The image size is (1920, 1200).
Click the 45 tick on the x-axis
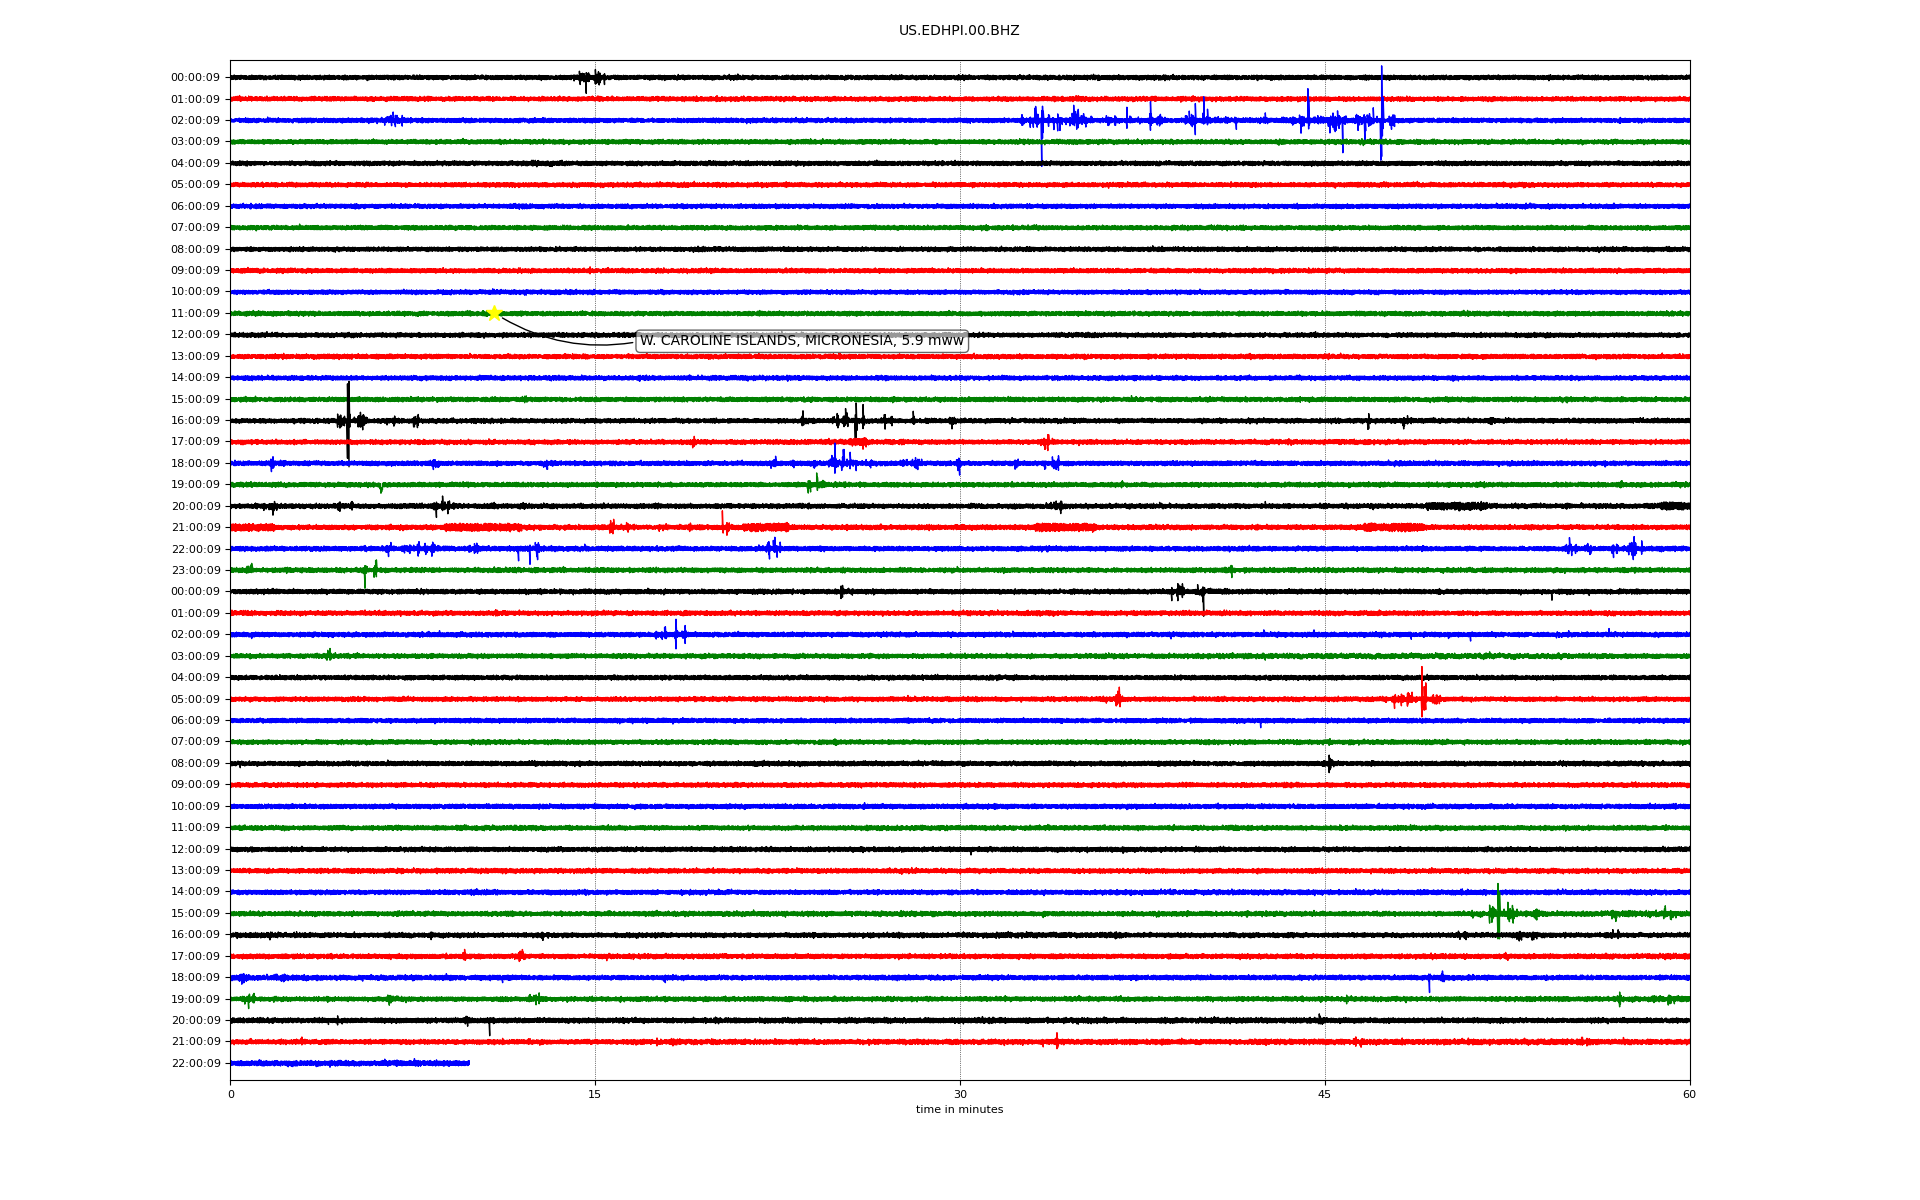click(1324, 1094)
